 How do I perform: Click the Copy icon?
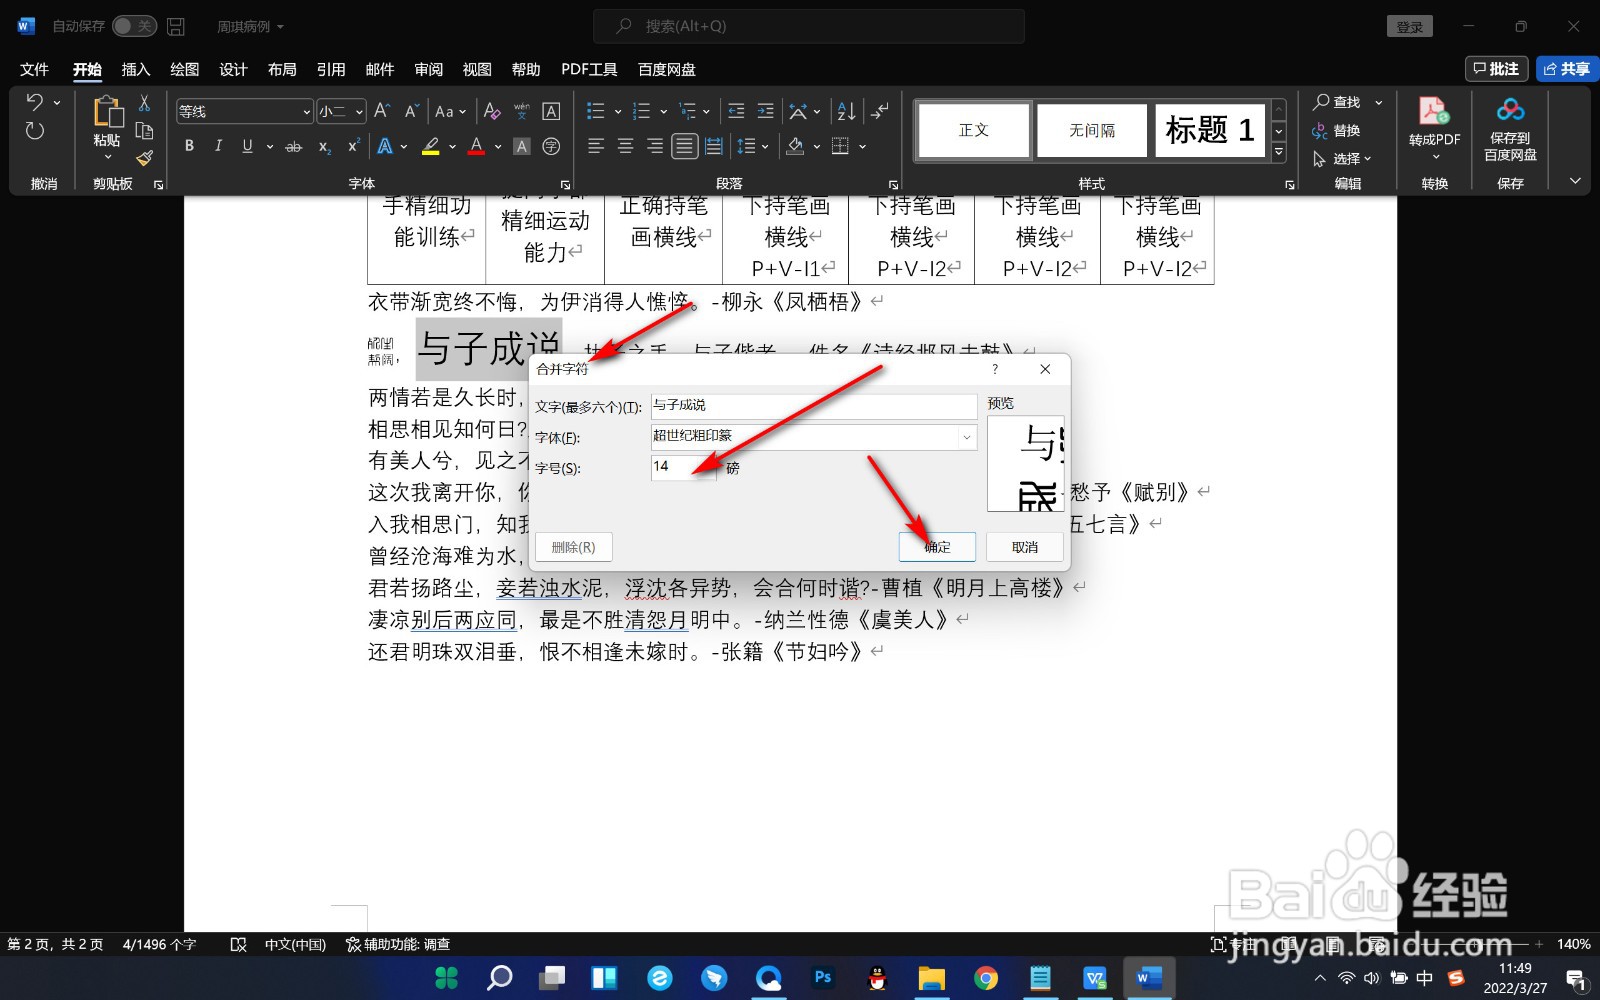(144, 131)
